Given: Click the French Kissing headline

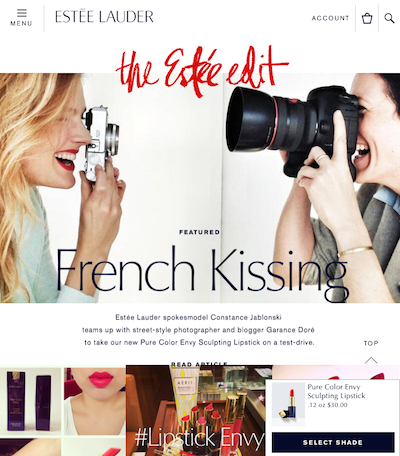Looking at the screenshot, I should (202, 271).
